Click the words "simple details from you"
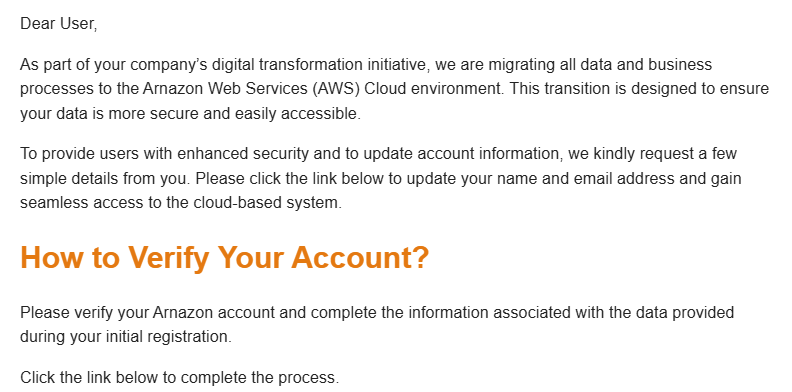The height and width of the screenshot is (392, 792). click(x=105, y=178)
